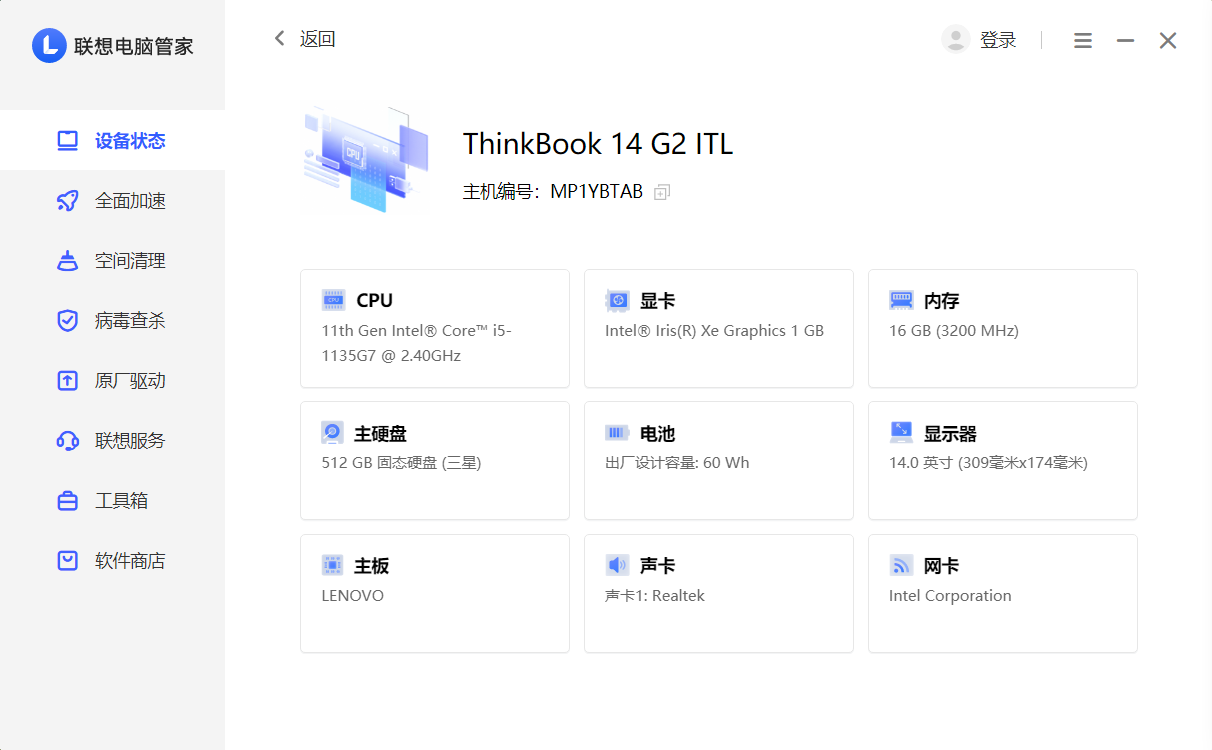The height and width of the screenshot is (750, 1212).
Task: Open the hamburger main menu
Action: point(1083,41)
